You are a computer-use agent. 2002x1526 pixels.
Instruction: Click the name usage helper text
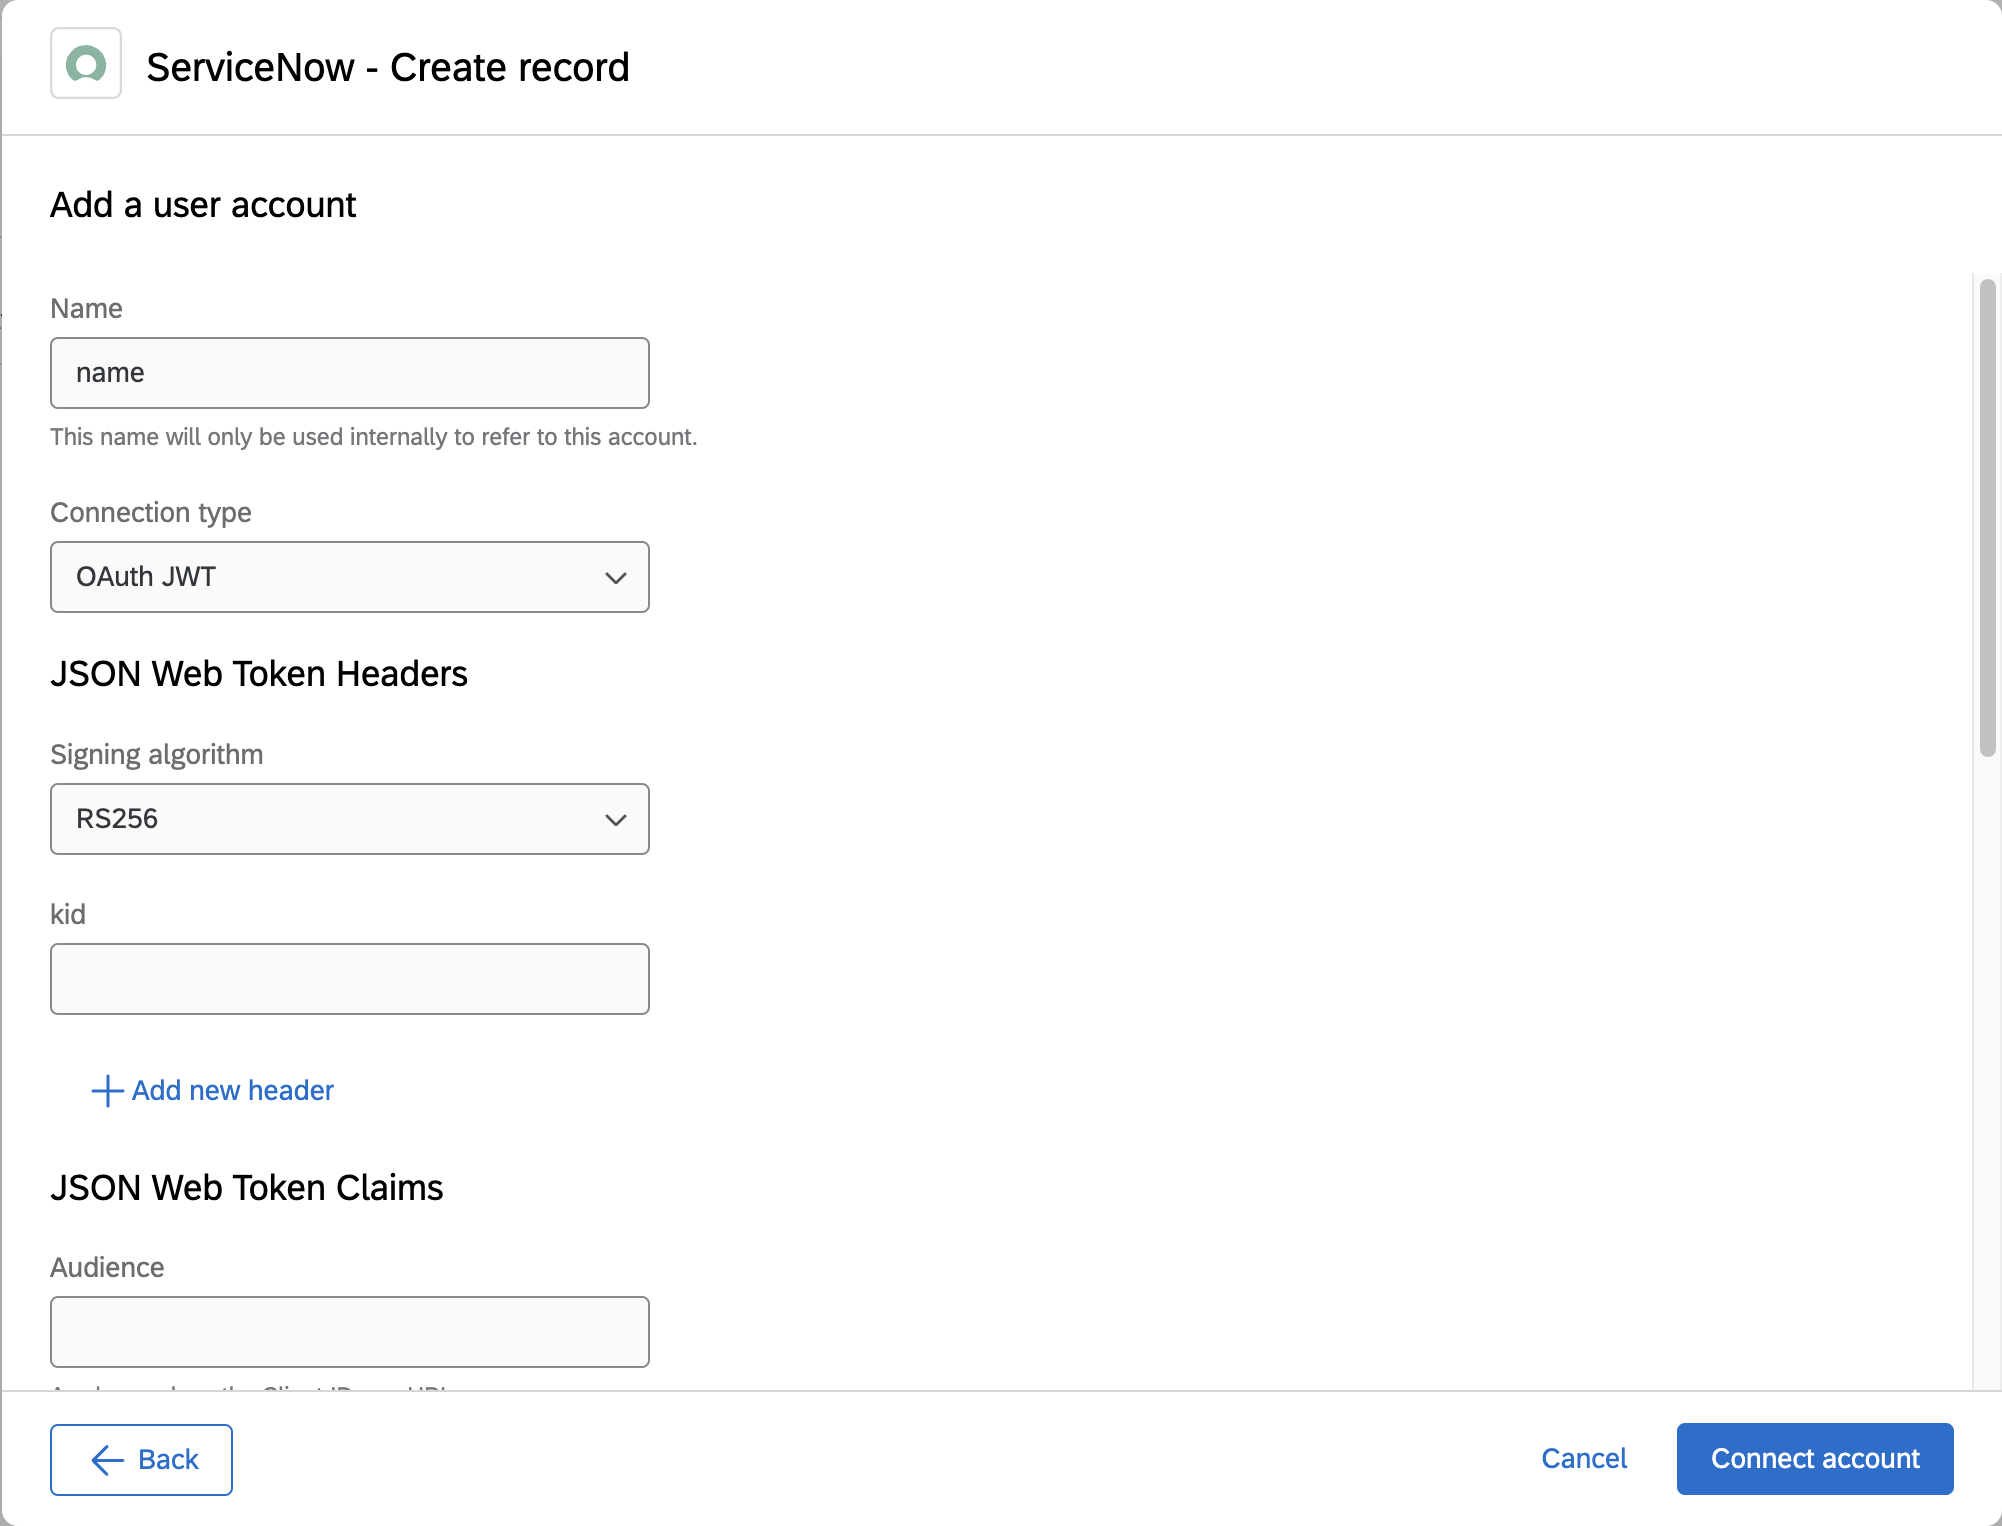(374, 437)
